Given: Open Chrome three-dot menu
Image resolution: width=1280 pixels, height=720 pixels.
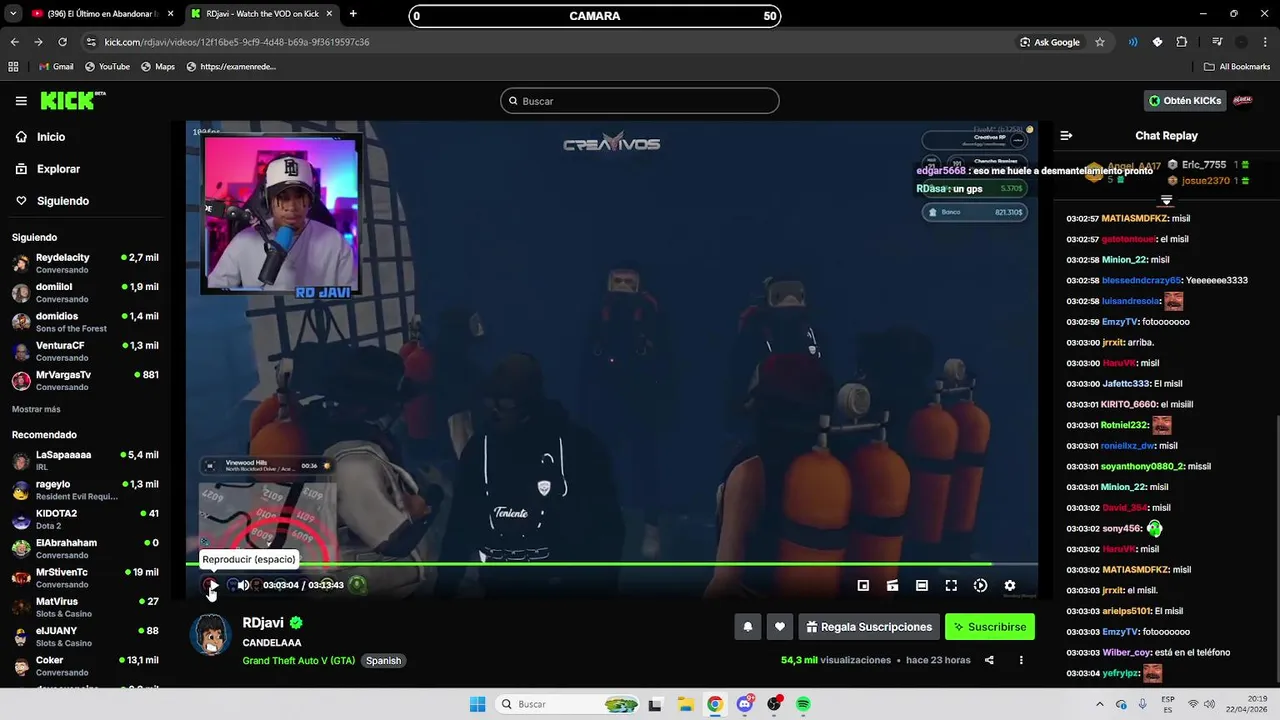Looking at the screenshot, I should [1265, 42].
